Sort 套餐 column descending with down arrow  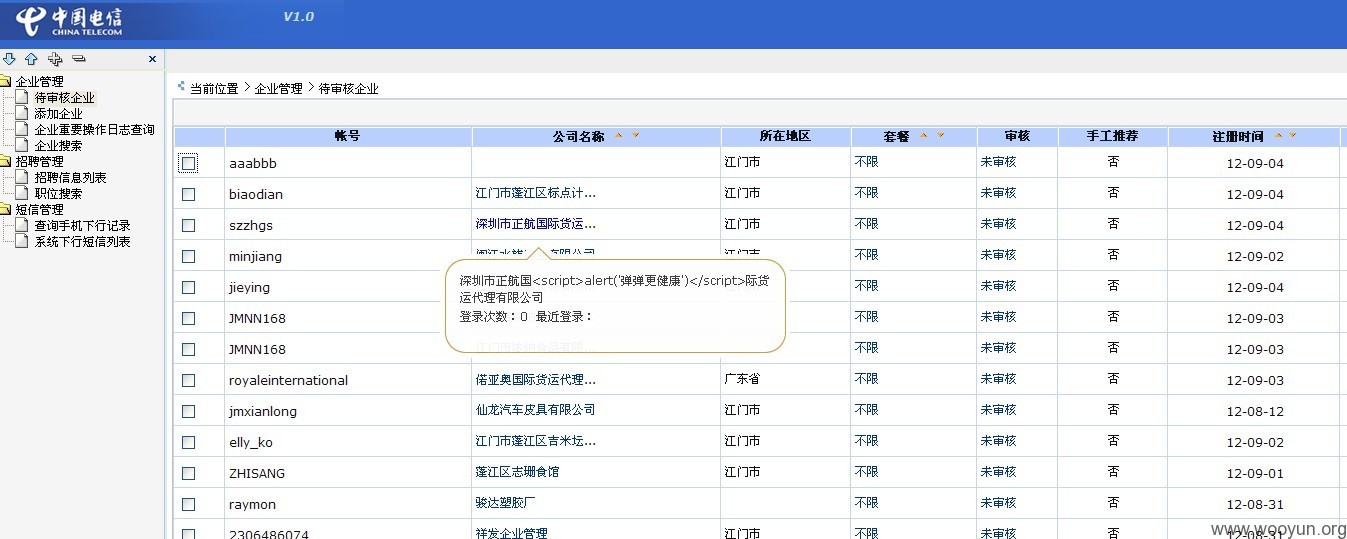click(x=940, y=135)
